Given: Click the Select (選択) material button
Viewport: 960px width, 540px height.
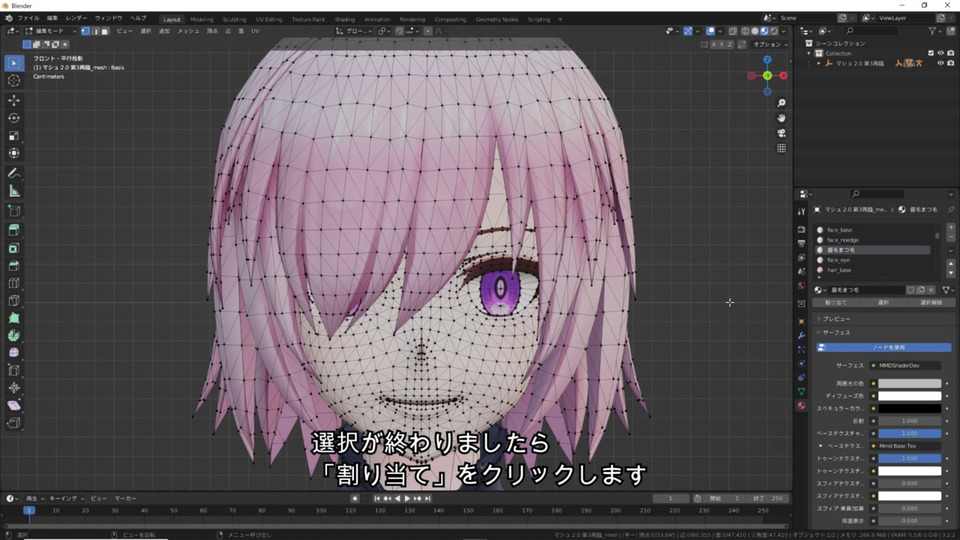Looking at the screenshot, I should [x=883, y=302].
